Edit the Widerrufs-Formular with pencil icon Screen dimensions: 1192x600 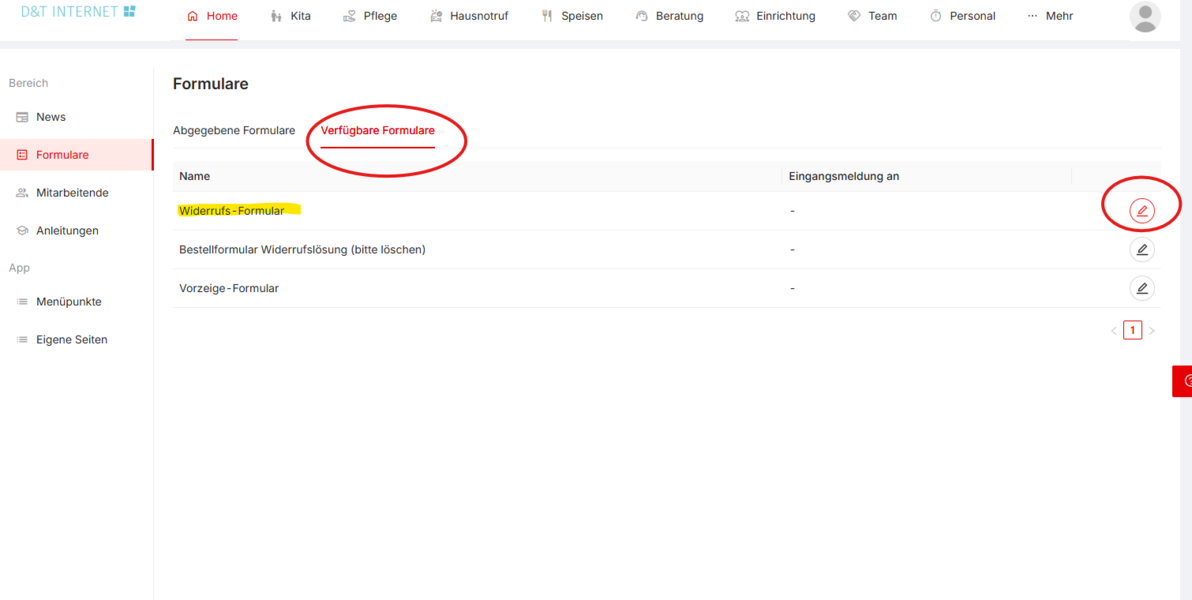point(1141,211)
